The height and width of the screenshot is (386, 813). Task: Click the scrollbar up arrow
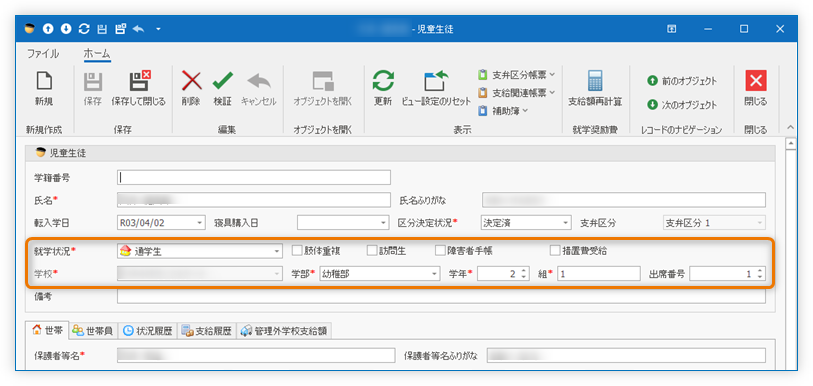(x=791, y=143)
